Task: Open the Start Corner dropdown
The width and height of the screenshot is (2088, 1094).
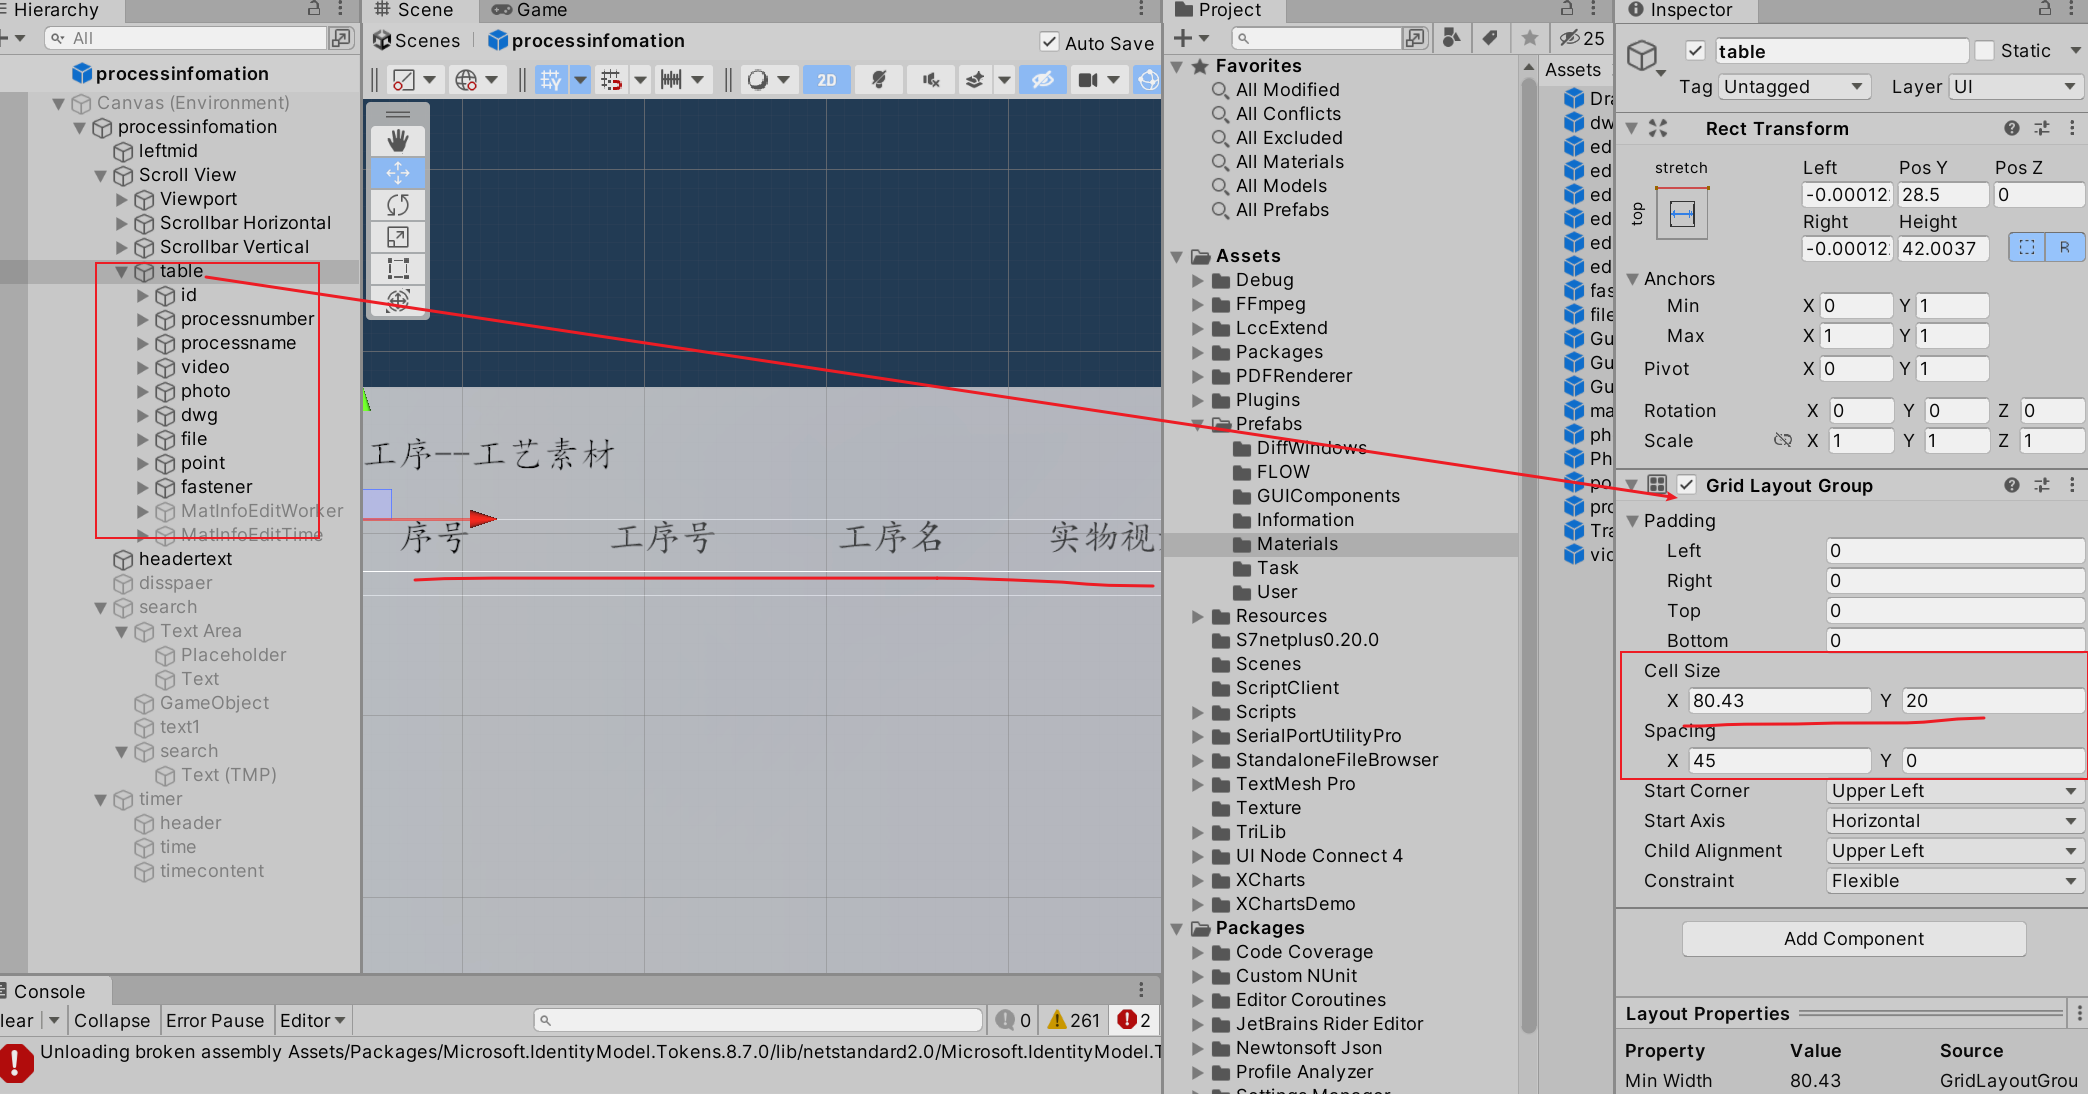Action: coord(1953,791)
